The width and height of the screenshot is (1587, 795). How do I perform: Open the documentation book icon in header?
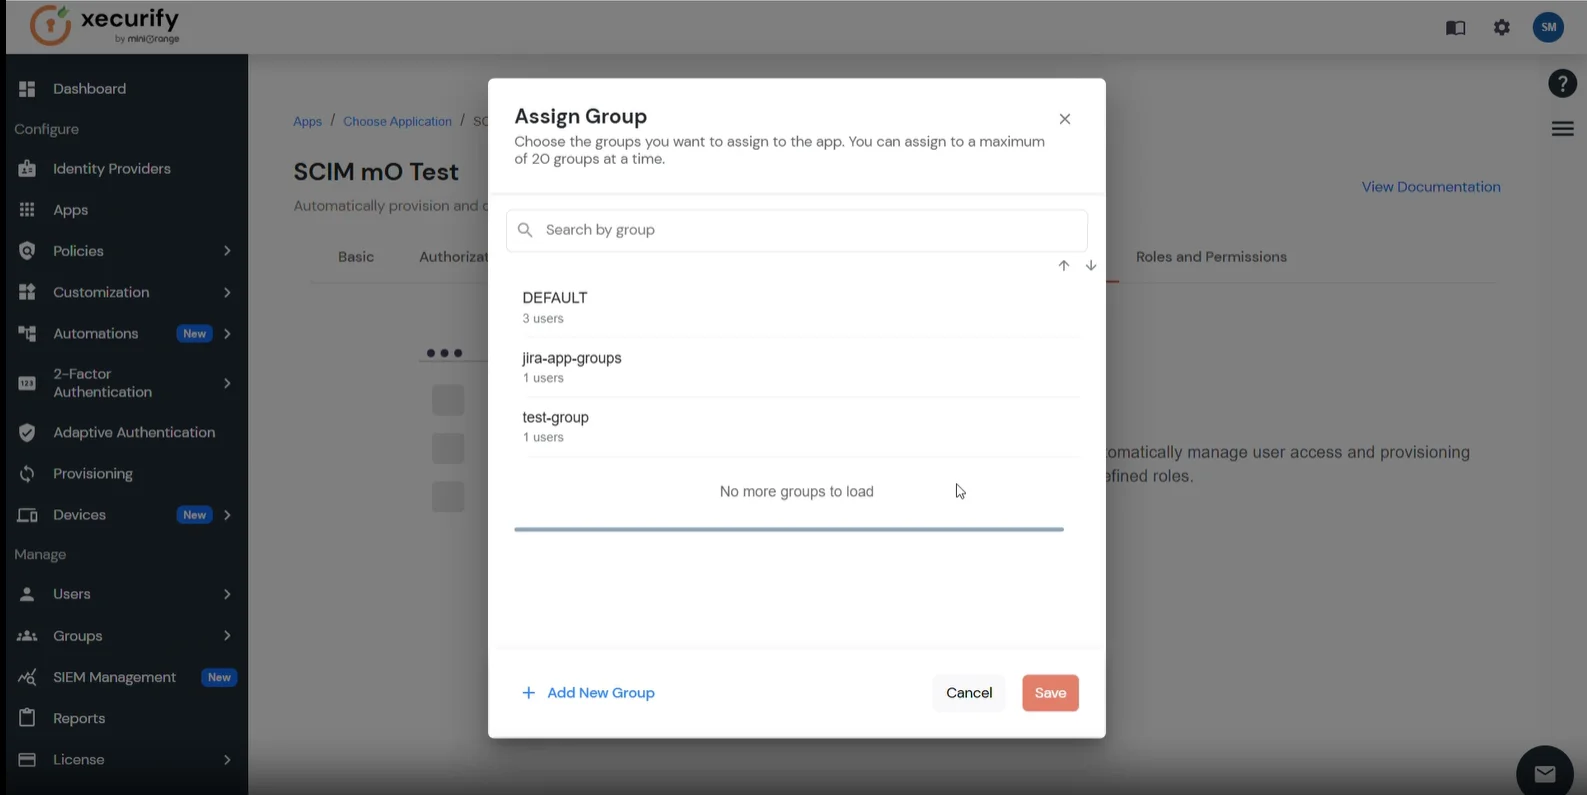click(x=1455, y=28)
